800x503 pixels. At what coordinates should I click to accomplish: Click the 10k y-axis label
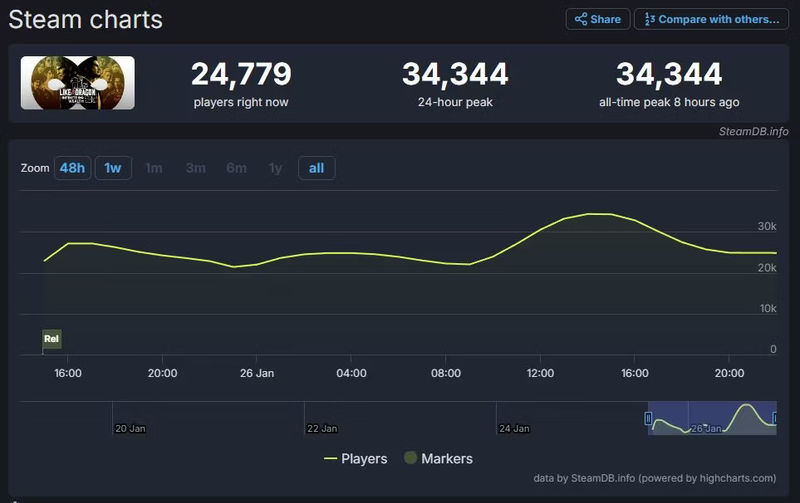pyautogui.click(x=768, y=308)
